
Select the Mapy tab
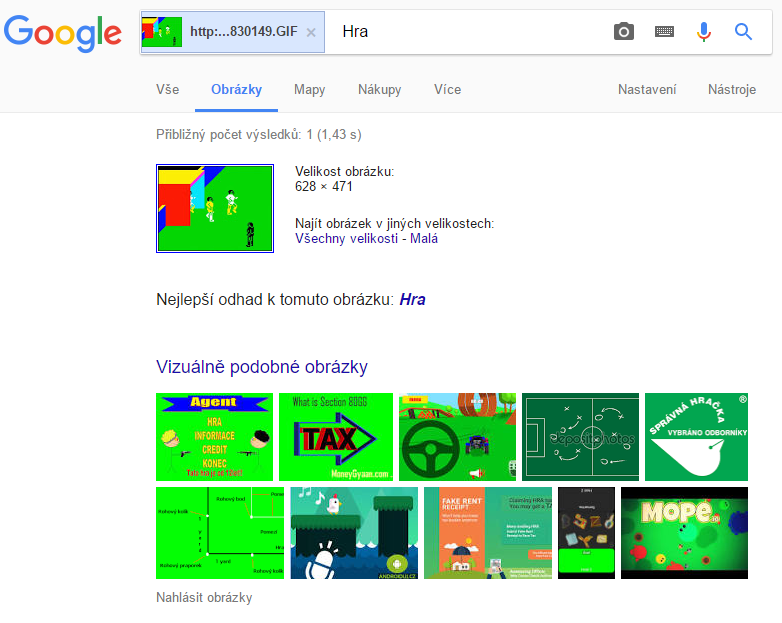click(x=310, y=90)
